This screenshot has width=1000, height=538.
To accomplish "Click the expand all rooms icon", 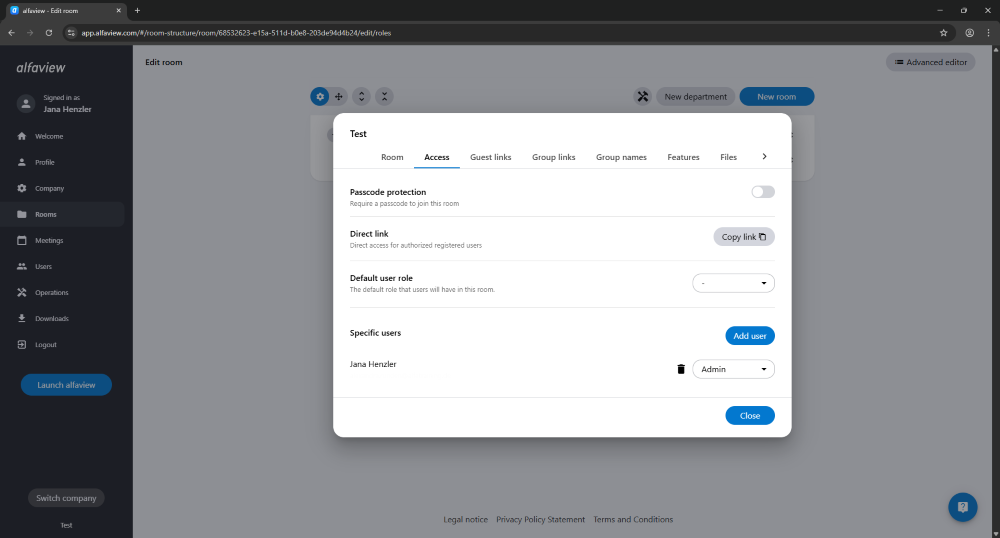I will (362, 96).
